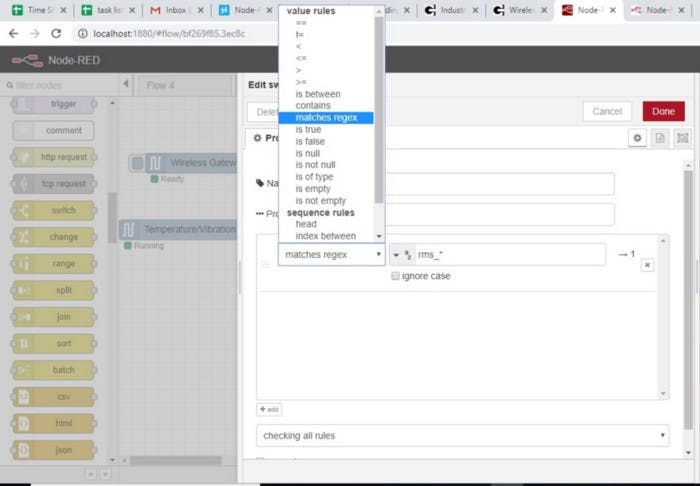Image resolution: width=700 pixels, height=486 pixels.
Task: Enable the ignore case checkbox
Action: [x=396, y=276]
